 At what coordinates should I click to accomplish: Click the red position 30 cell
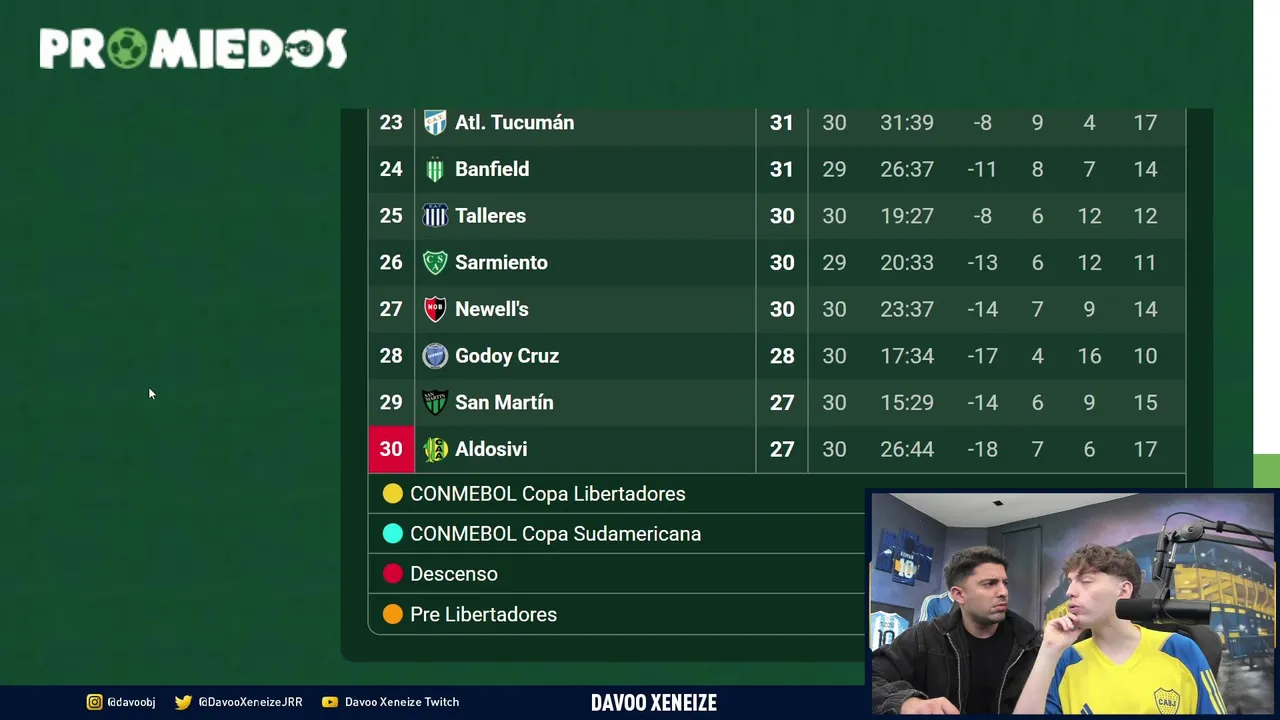coord(391,450)
